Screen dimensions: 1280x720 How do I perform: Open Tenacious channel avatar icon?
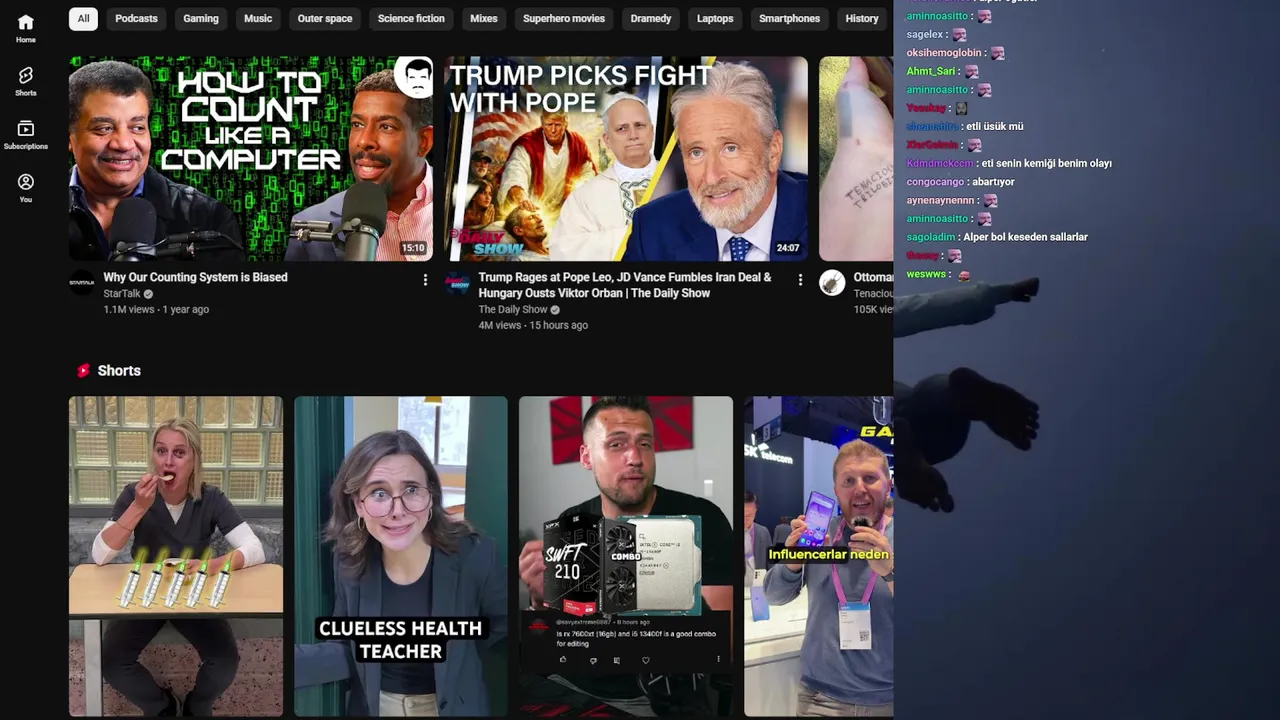click(832, 283)
